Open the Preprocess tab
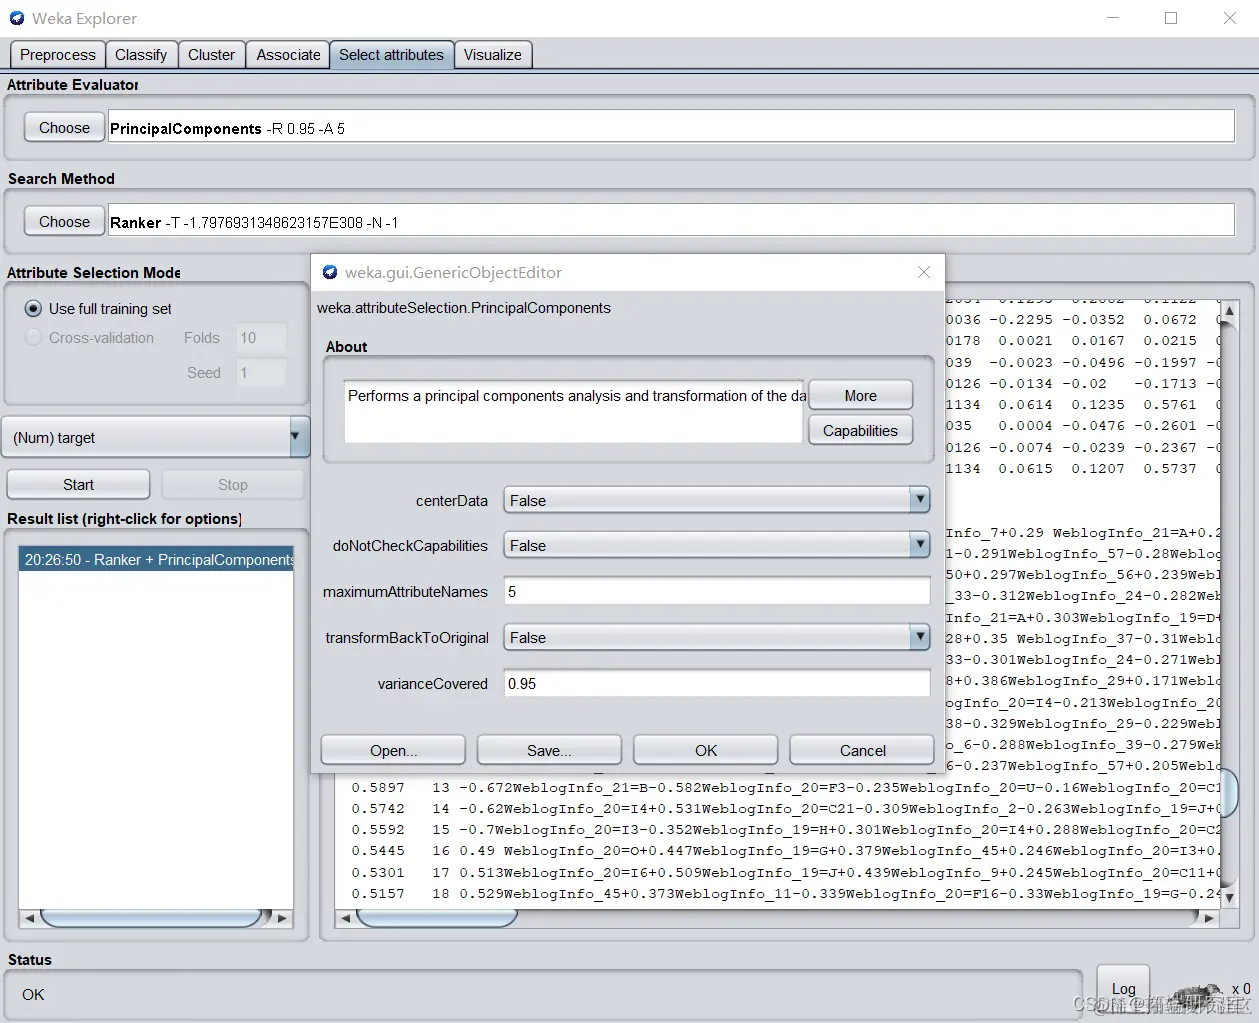The image size is (1259, 1023). [x=58, y=55]
